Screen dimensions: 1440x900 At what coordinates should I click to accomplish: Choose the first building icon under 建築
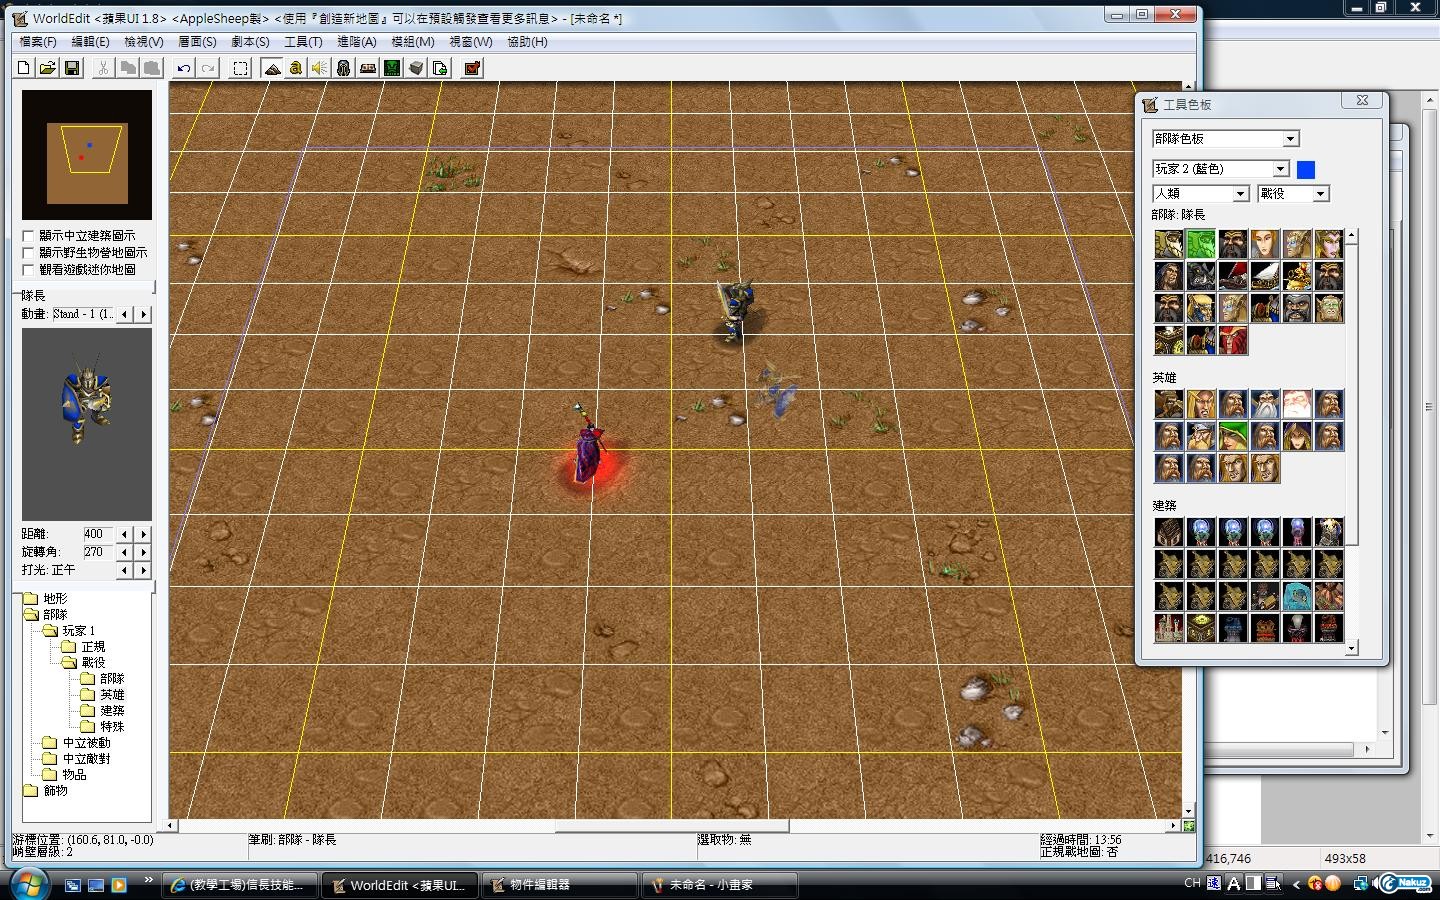tap(1169, 532)
